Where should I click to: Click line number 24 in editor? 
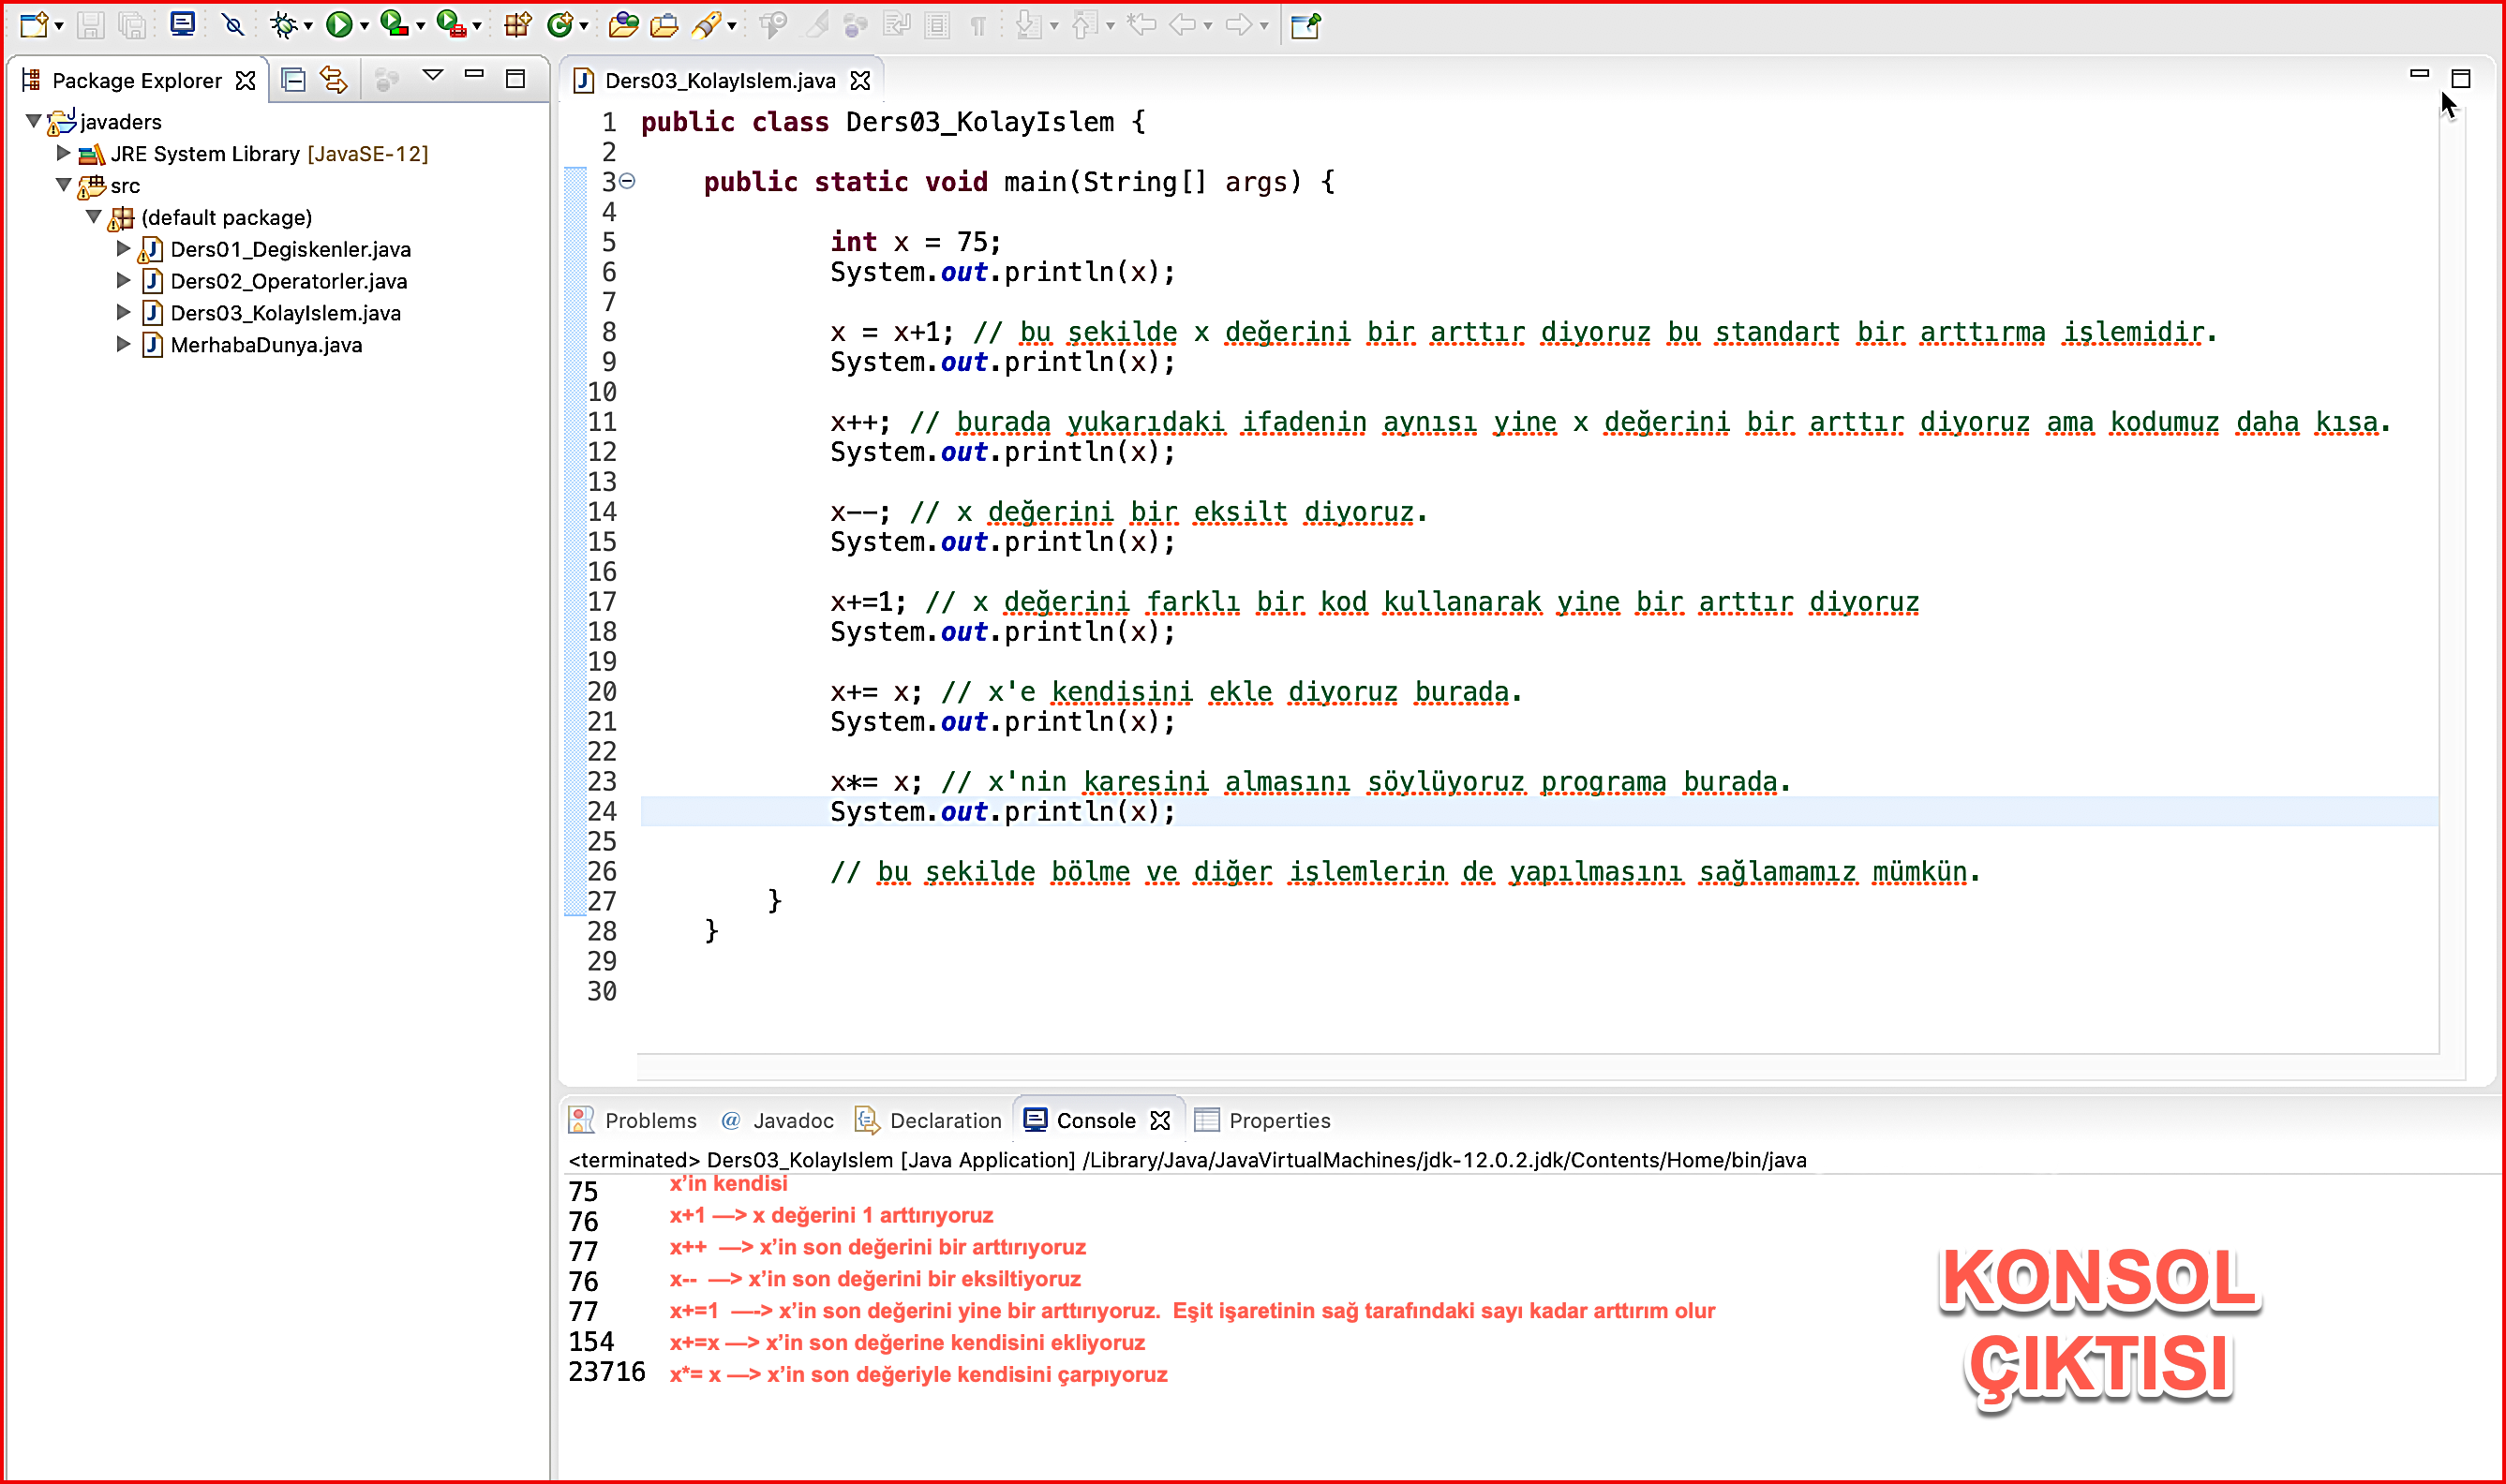click(x=602, y=812)
